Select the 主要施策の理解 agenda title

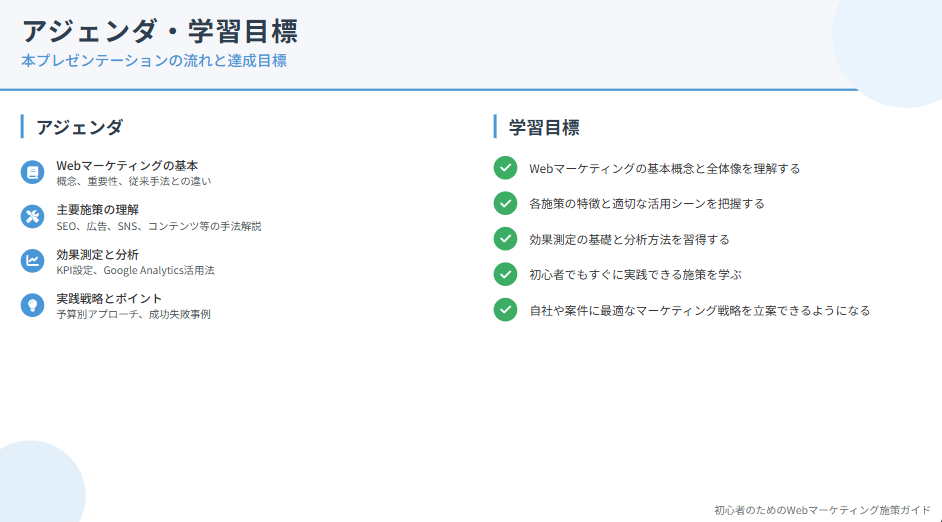pos(97,209)
